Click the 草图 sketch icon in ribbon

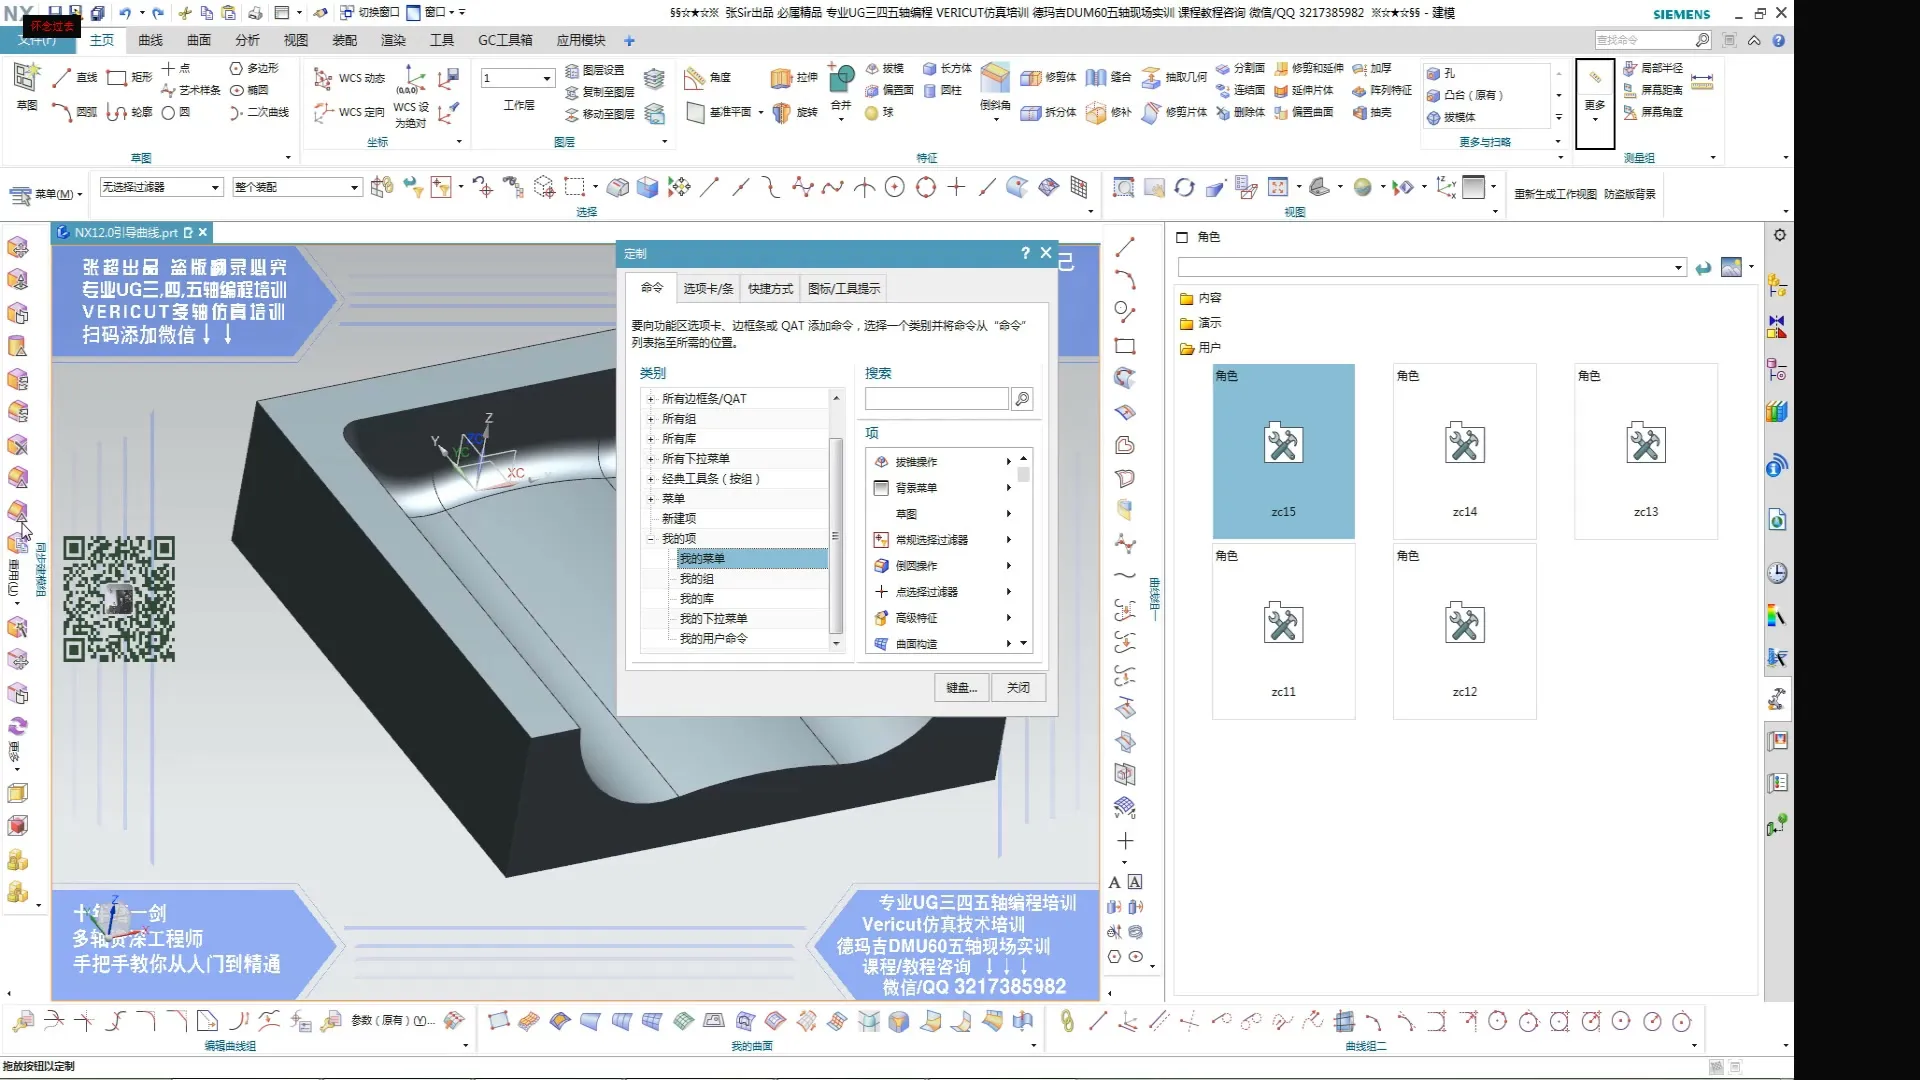26,78
